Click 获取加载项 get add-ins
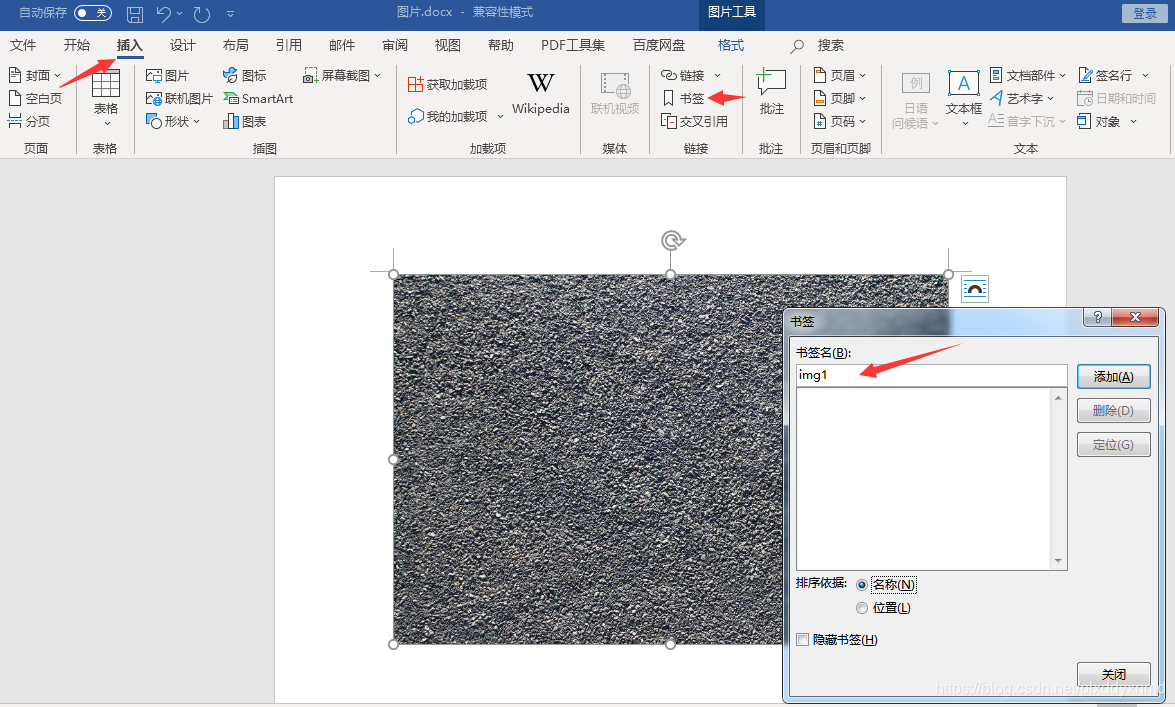1175x707 pixels. click(447, 85)
